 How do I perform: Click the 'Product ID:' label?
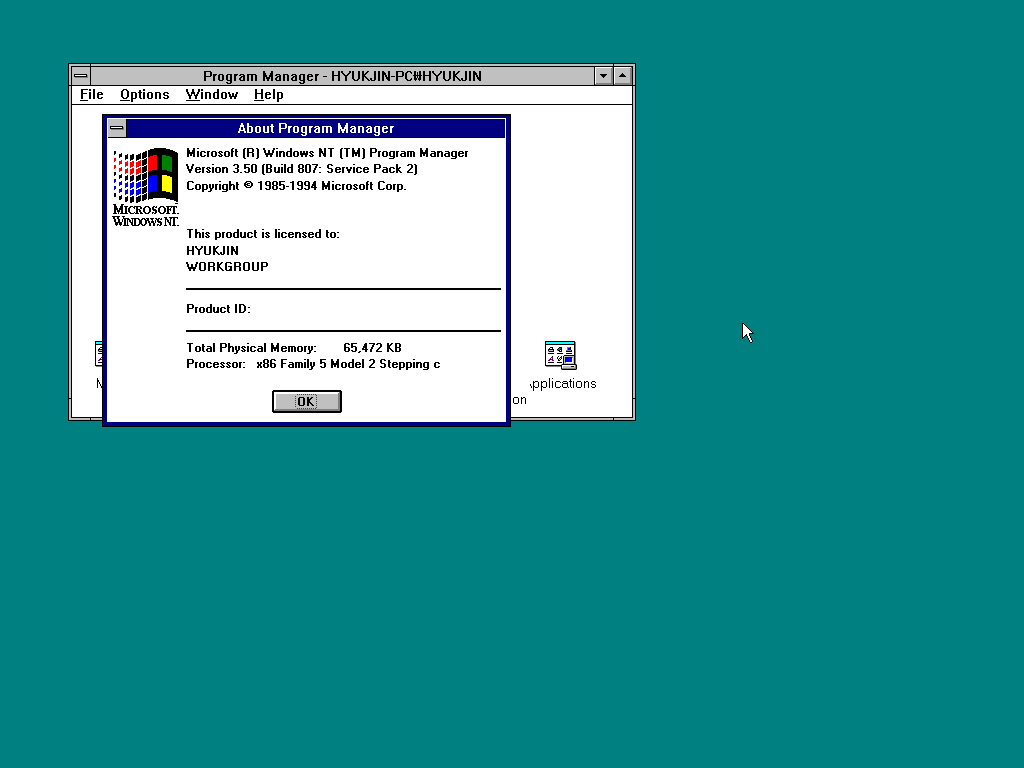click(x=218, y=309)
